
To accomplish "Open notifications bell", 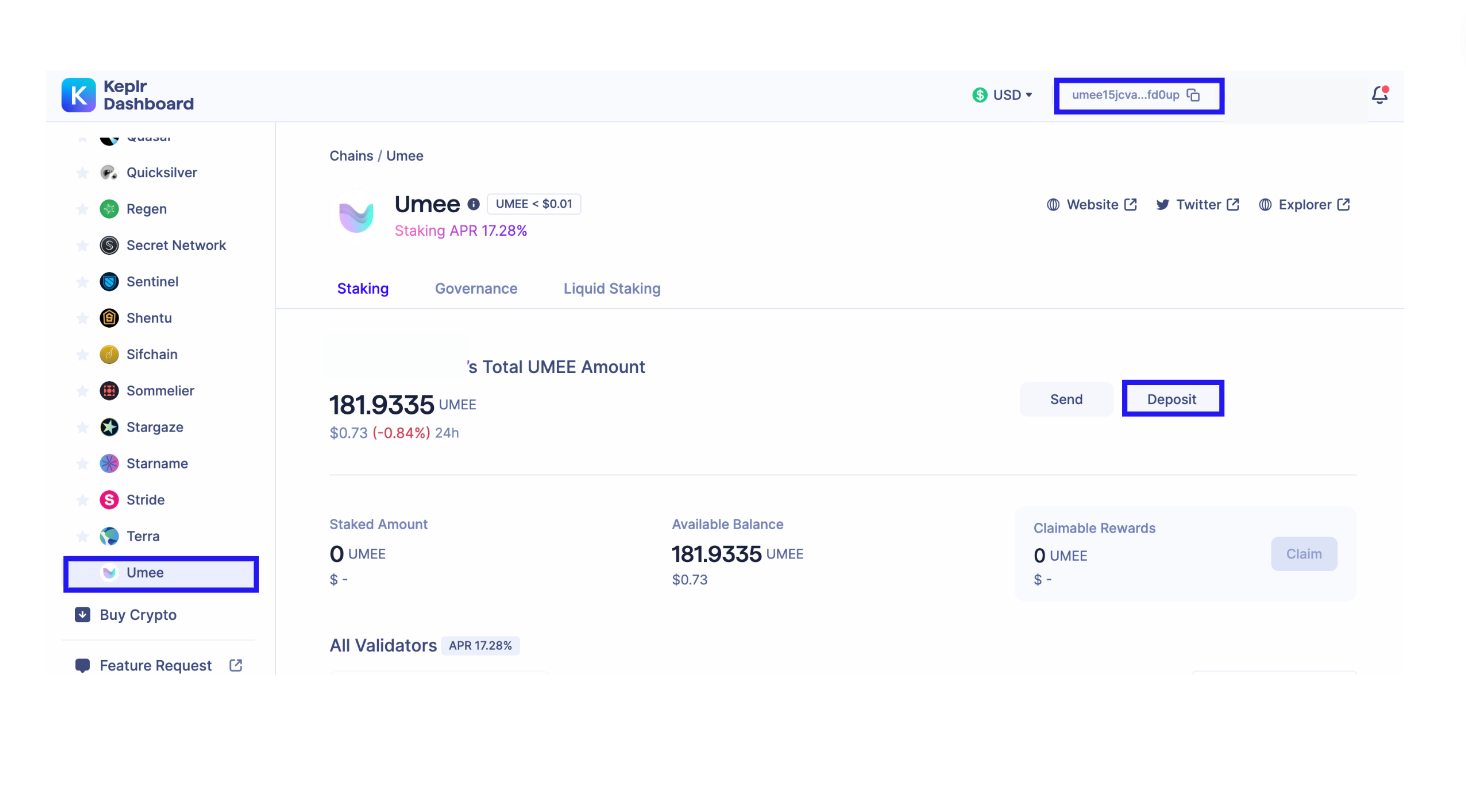I will [x=1380, y=95].
